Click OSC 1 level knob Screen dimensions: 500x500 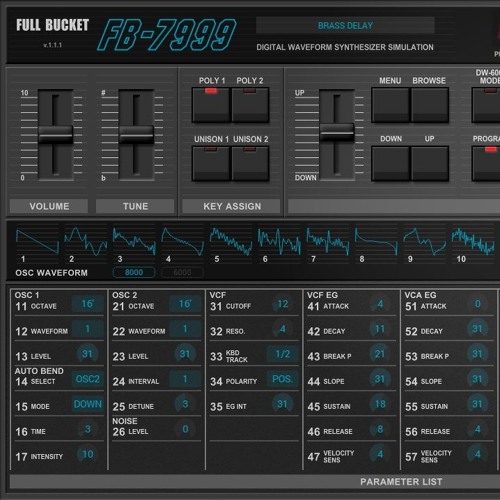(x=87, y=354)
